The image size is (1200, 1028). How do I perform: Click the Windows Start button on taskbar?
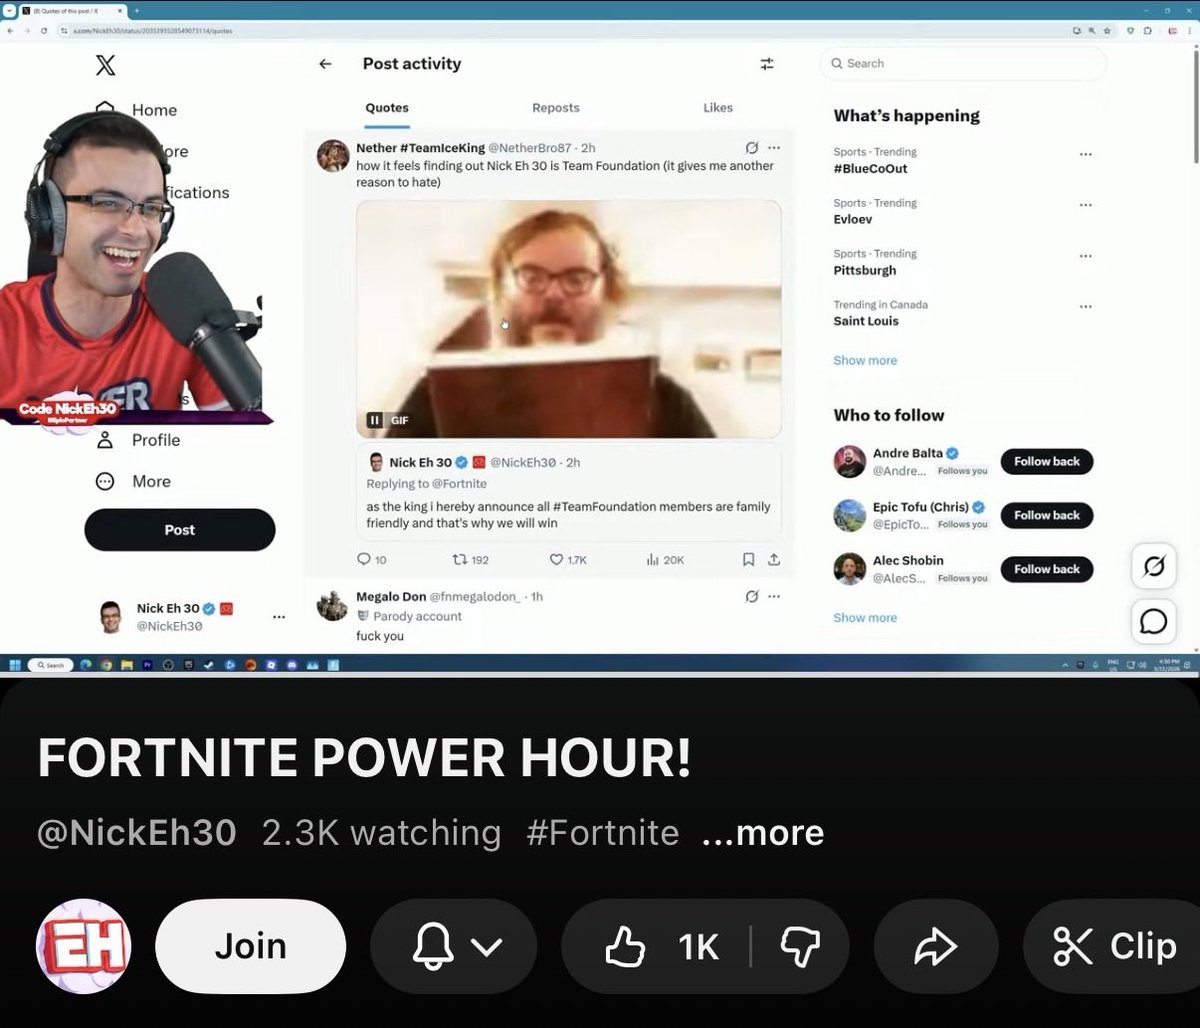(15, 664)
